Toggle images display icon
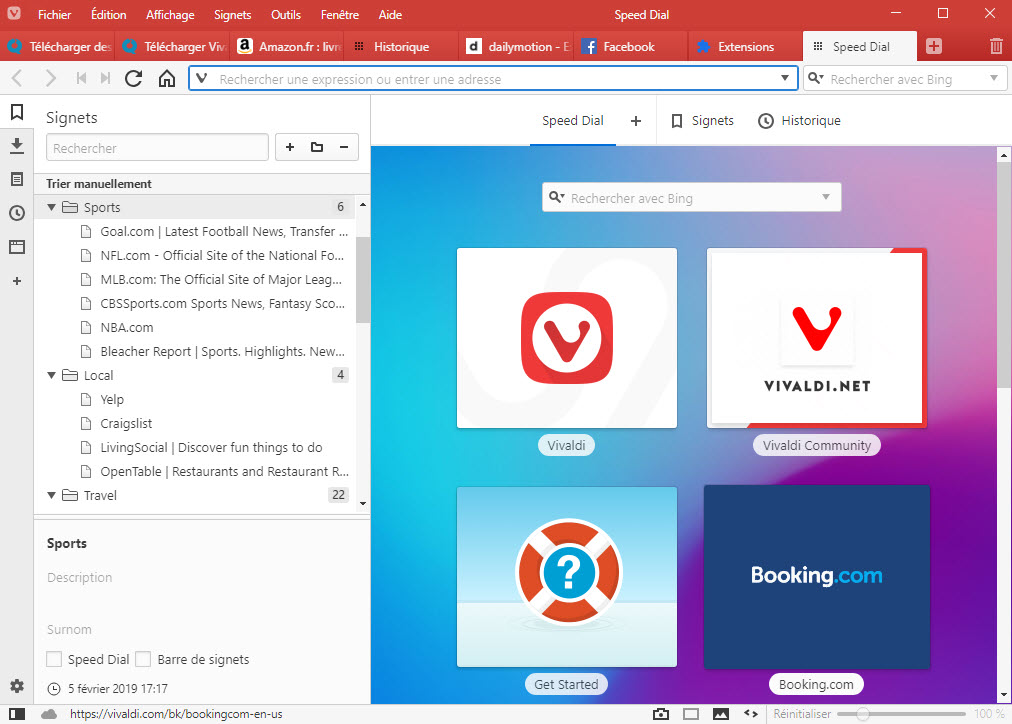 point(720,714)
